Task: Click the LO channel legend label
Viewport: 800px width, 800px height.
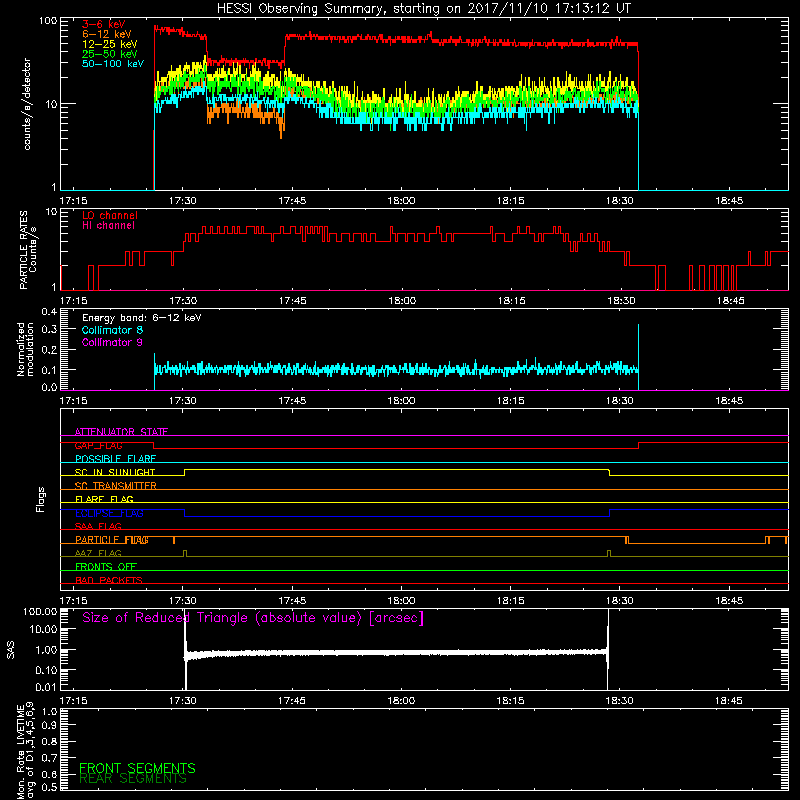Action: coord(110,215)
